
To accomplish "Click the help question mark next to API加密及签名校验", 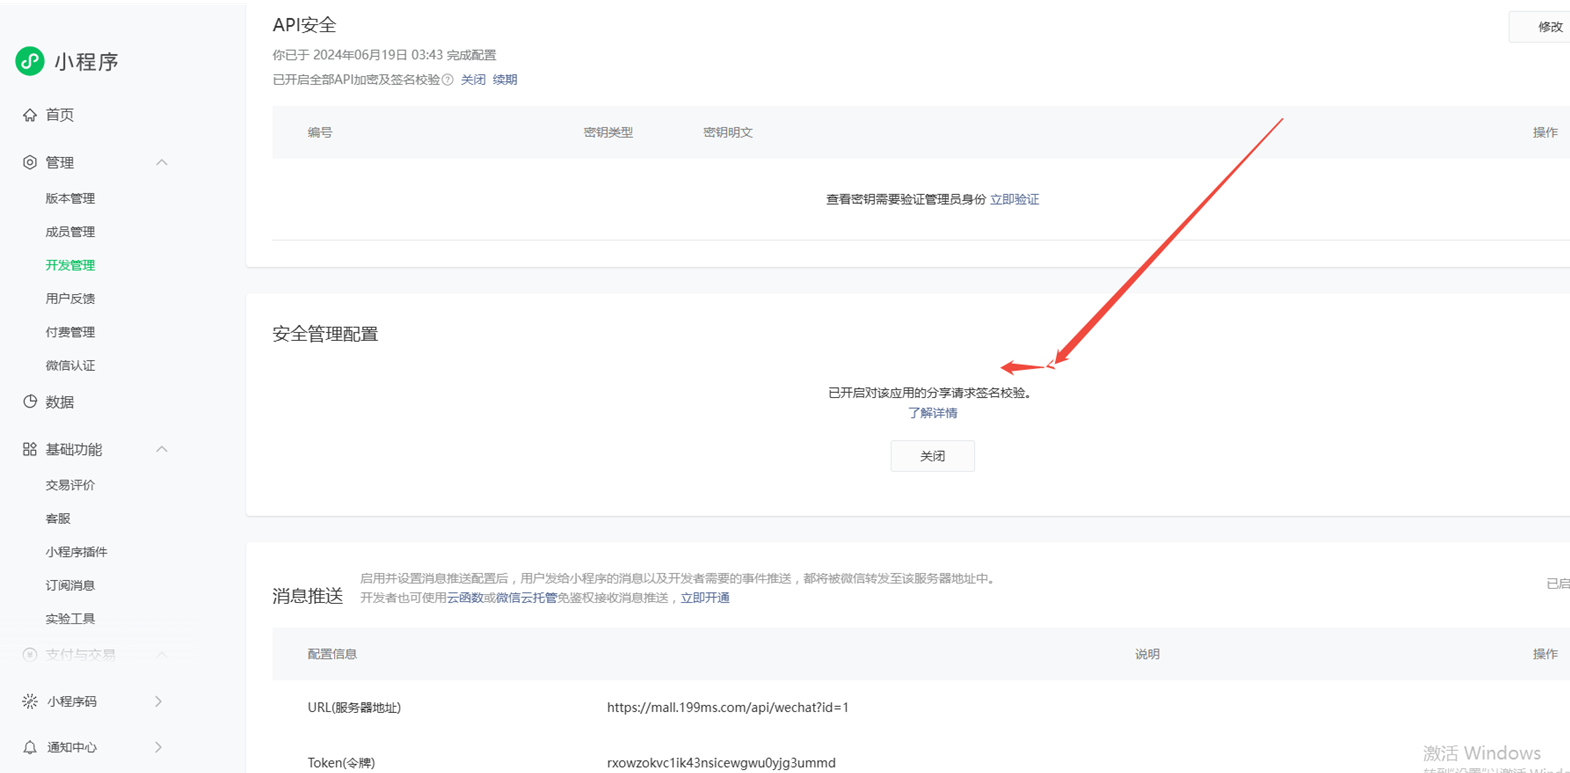I will coord(448,80).
